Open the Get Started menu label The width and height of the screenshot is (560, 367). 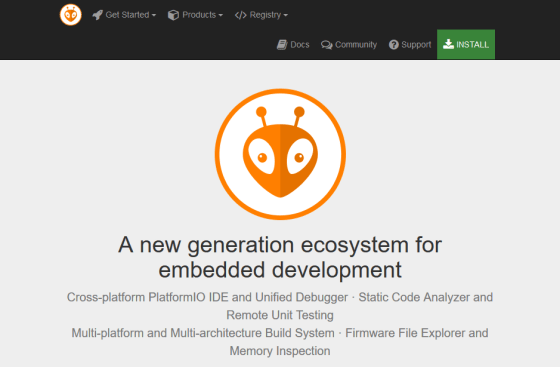(x=127, y=15)
